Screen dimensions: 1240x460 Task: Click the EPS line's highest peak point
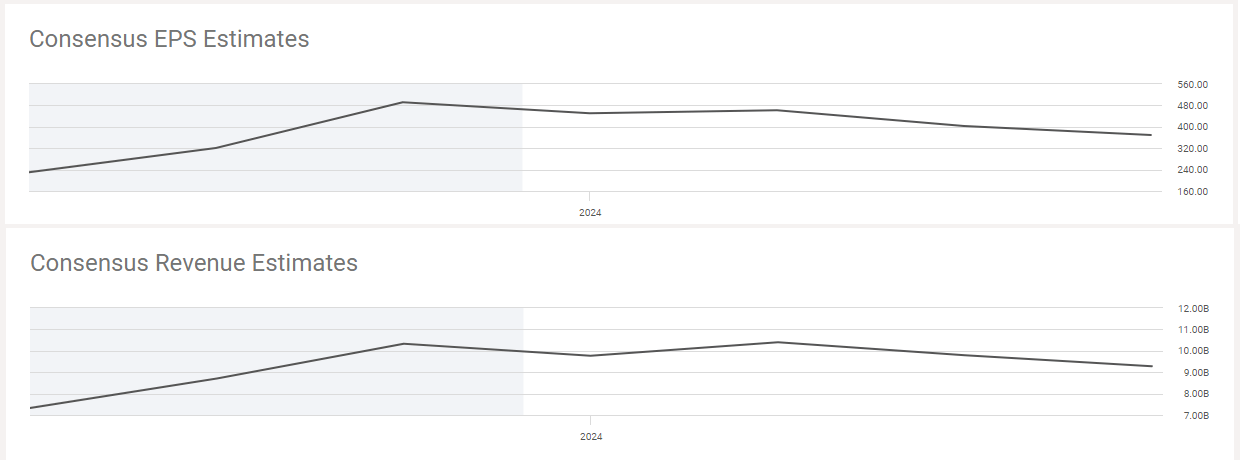(x=402, y=102)
